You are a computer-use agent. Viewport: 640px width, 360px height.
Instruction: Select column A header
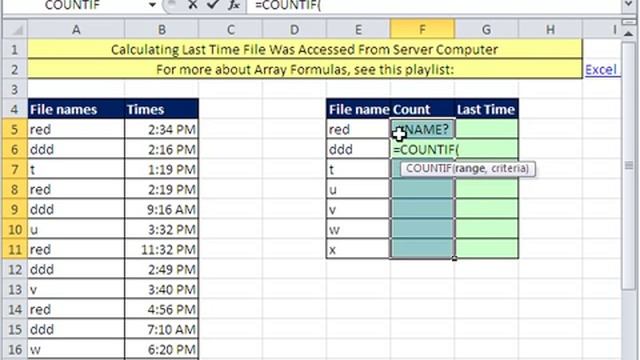tap(76, 29)
